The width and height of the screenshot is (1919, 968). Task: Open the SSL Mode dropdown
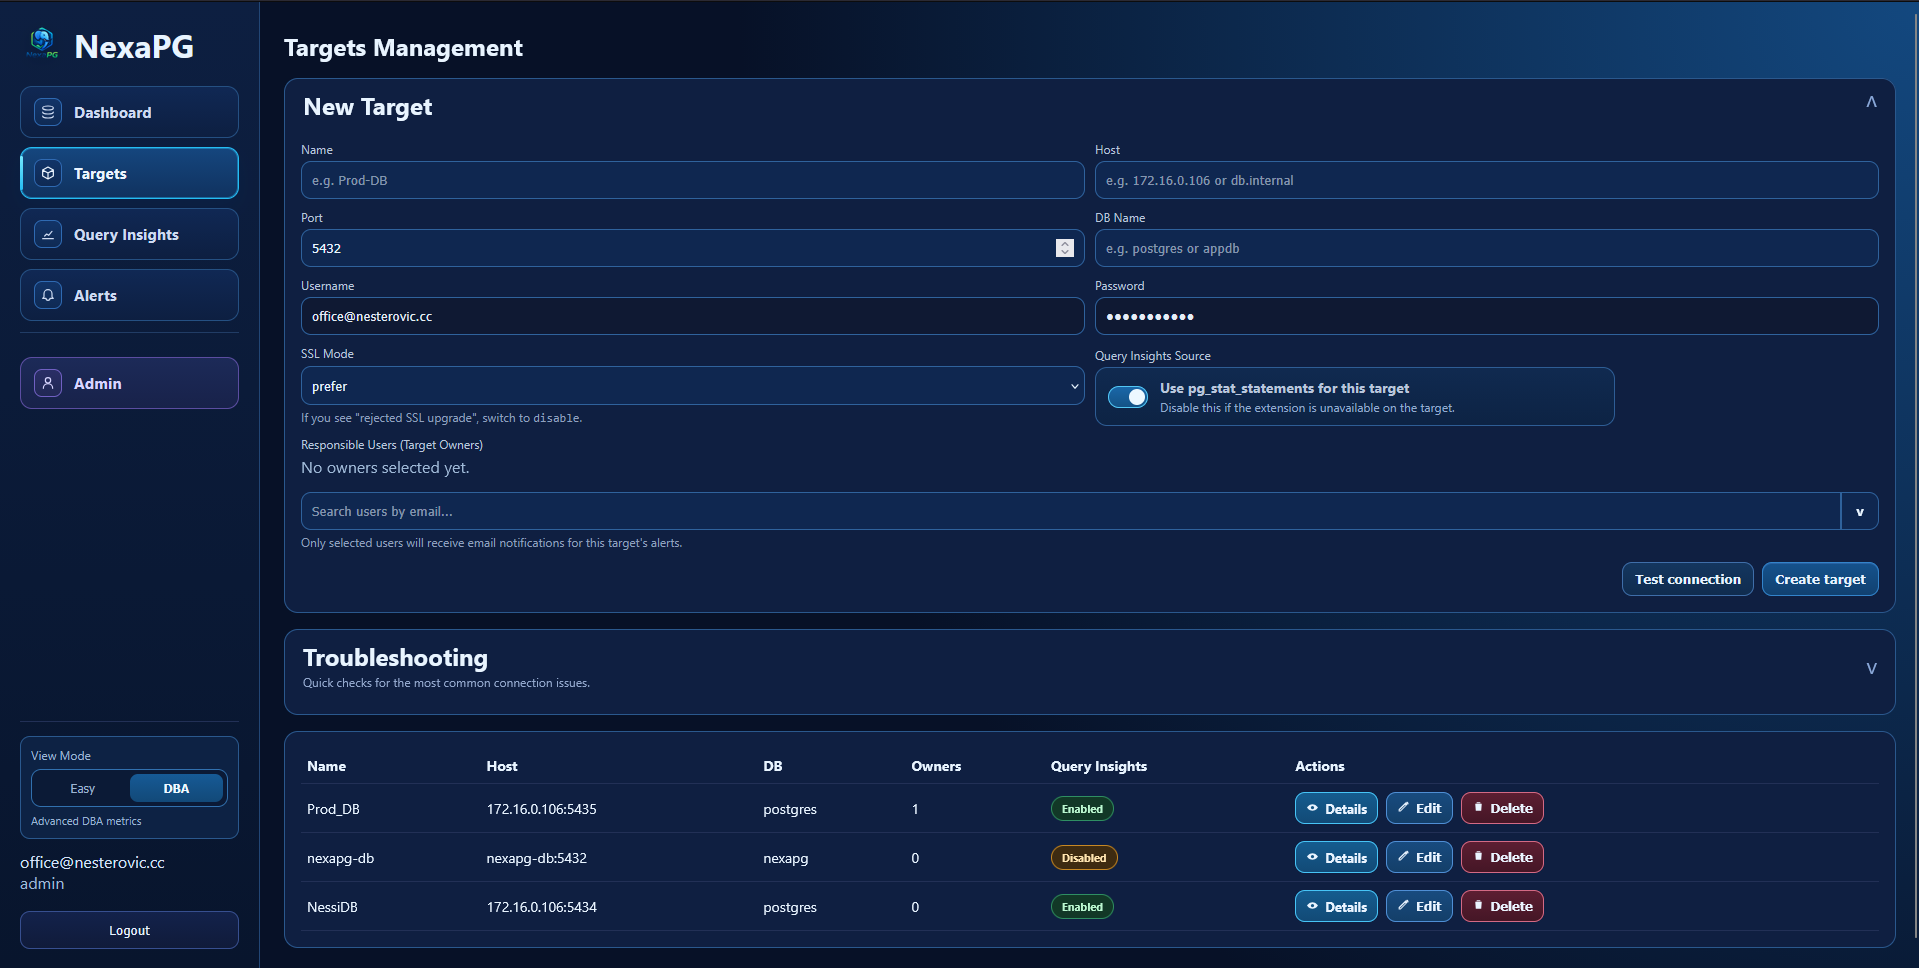[x=691, y=386]
